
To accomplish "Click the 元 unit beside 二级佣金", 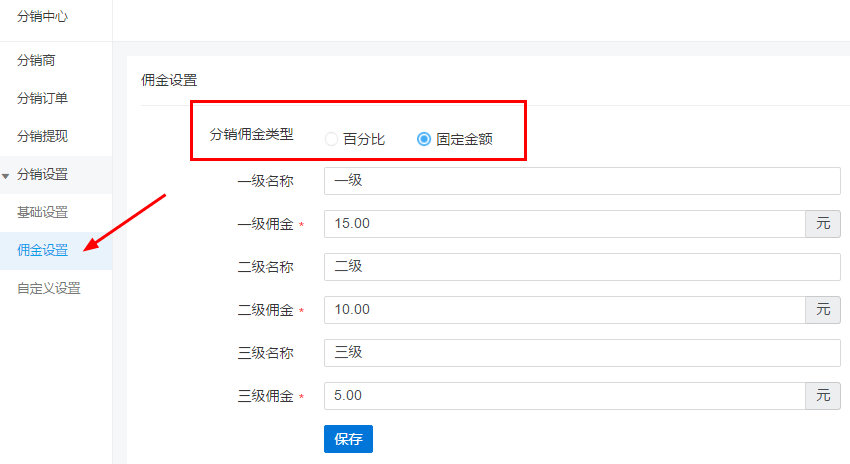I will coord(823,310).
